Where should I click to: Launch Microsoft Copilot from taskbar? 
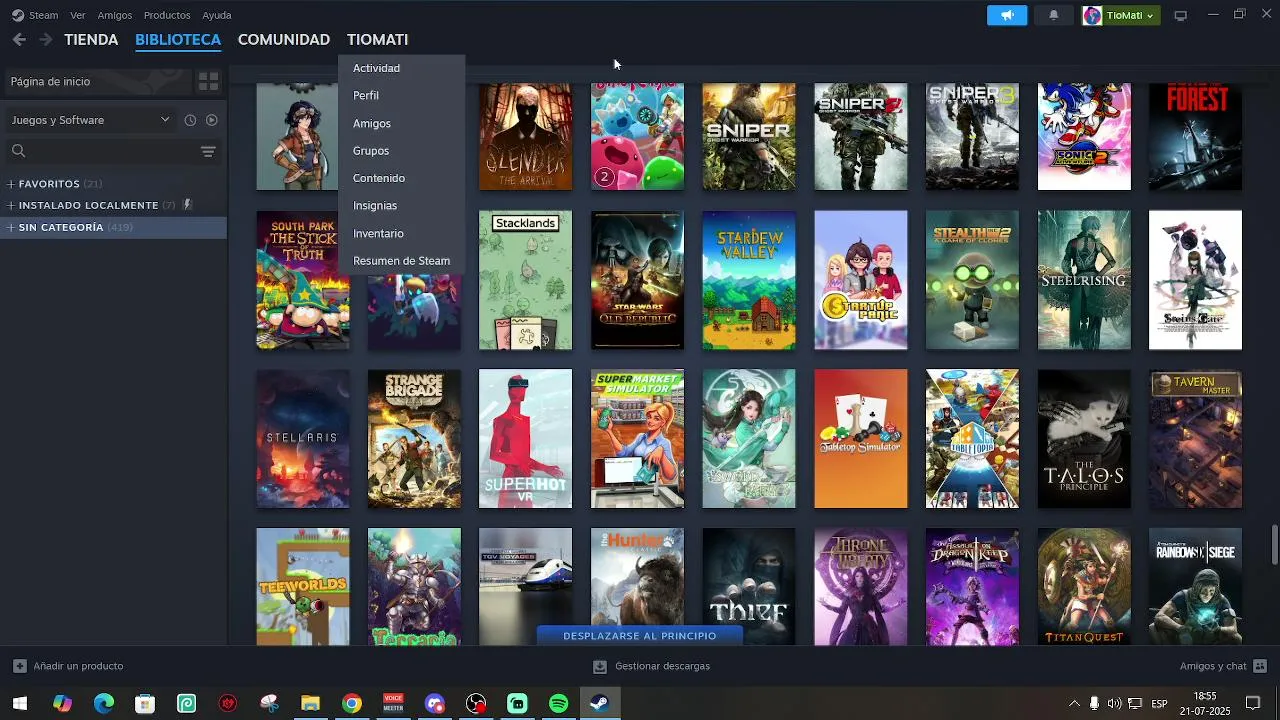(x=62, y=704)
